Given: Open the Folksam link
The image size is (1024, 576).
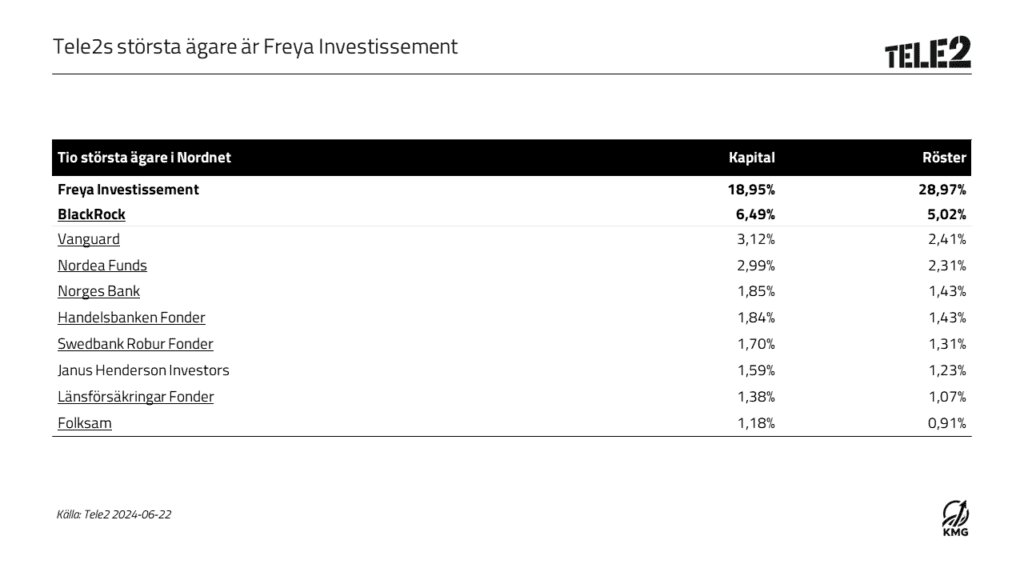Looking at the screenshot, I should point(84,423).
